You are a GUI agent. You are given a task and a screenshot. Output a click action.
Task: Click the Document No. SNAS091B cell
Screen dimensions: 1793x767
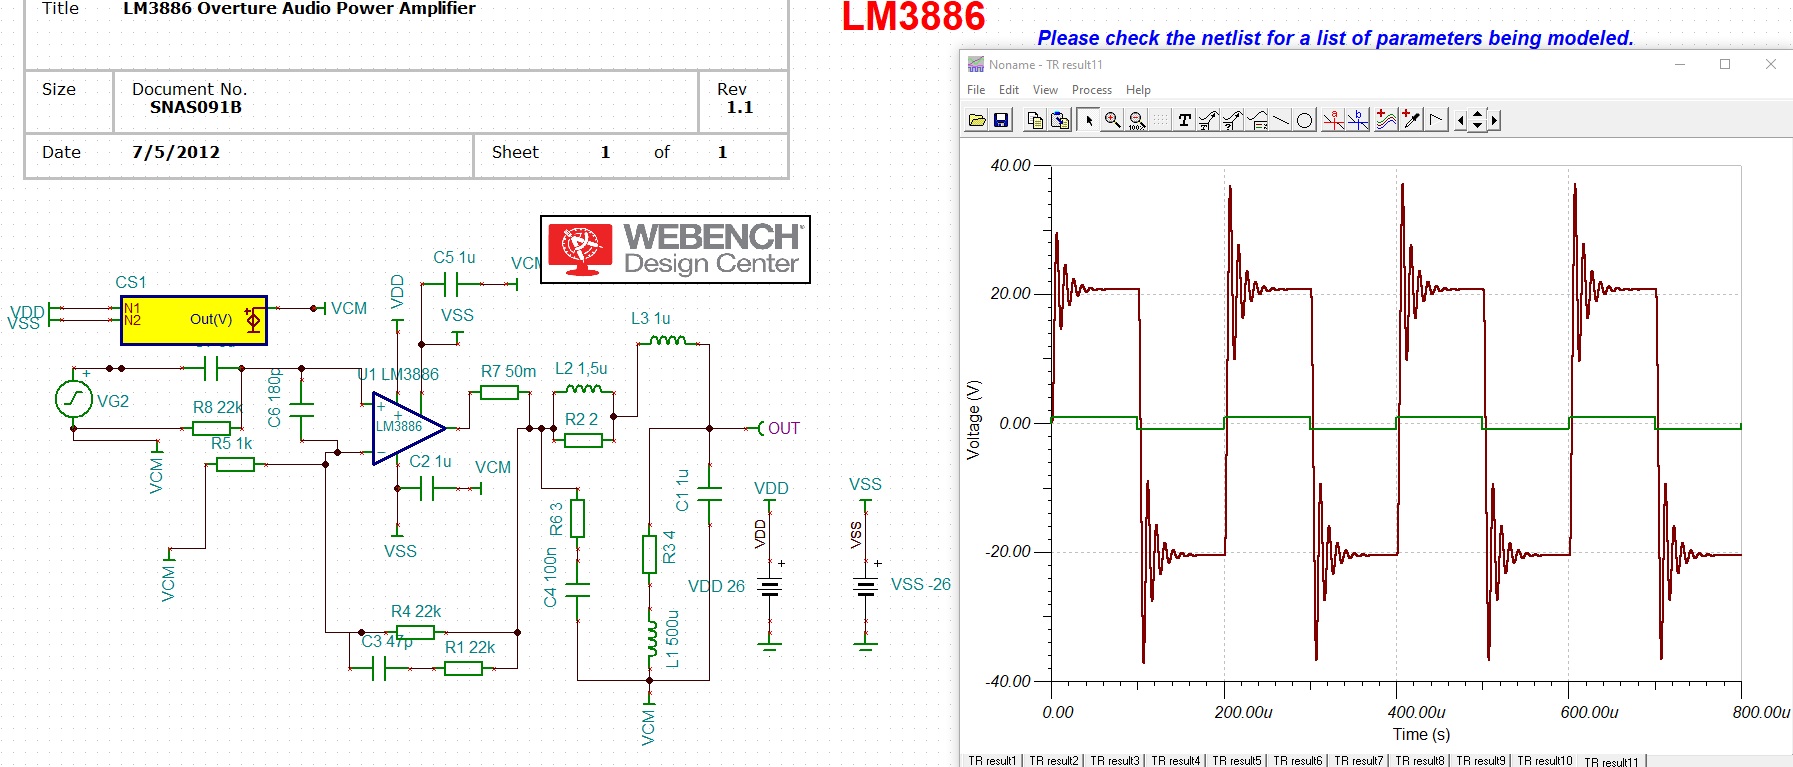(x=406, y=101)
